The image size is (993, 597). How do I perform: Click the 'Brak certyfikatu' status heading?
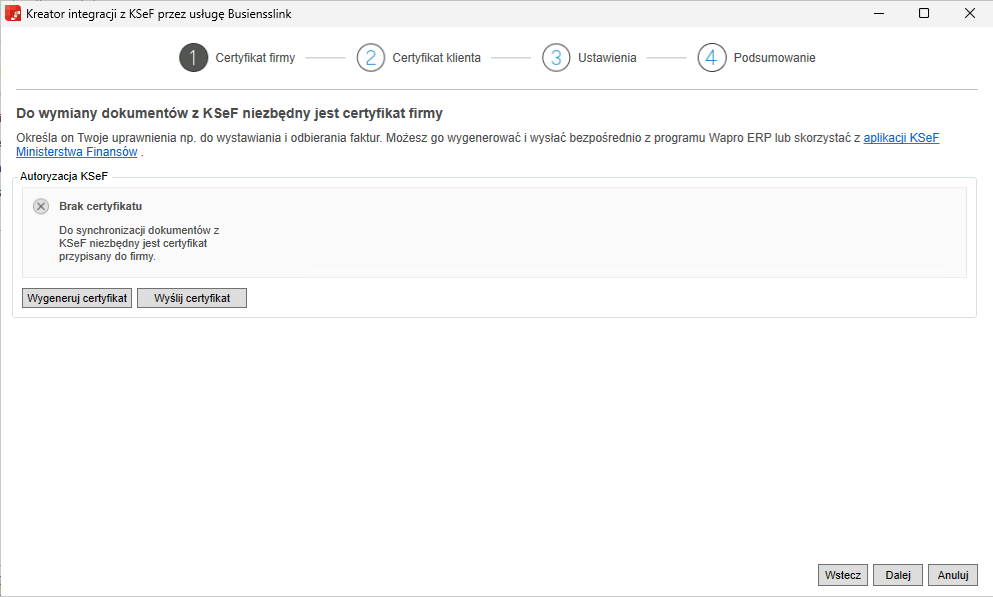100,207
